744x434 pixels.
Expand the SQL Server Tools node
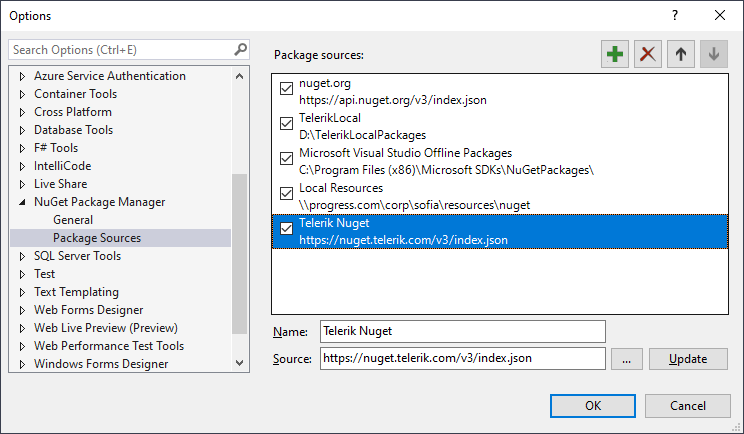coord(22,257)
